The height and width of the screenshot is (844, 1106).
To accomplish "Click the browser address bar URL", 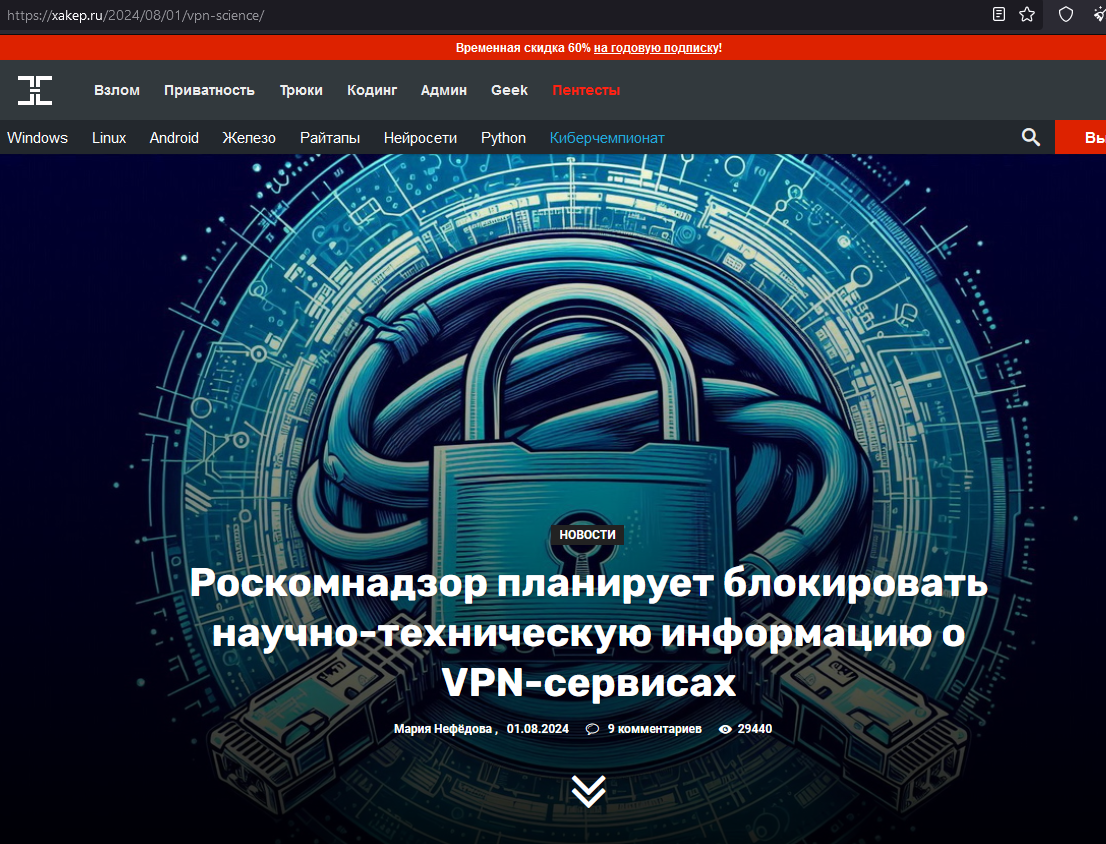I will [135, 15].
